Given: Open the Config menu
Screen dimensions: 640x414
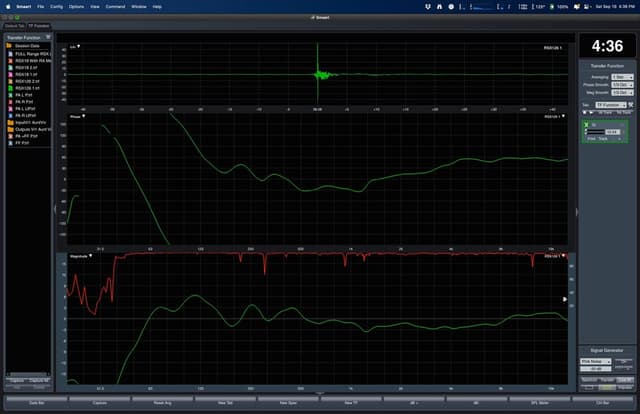Looking at the screenshot, I should [x=56, y=7].
